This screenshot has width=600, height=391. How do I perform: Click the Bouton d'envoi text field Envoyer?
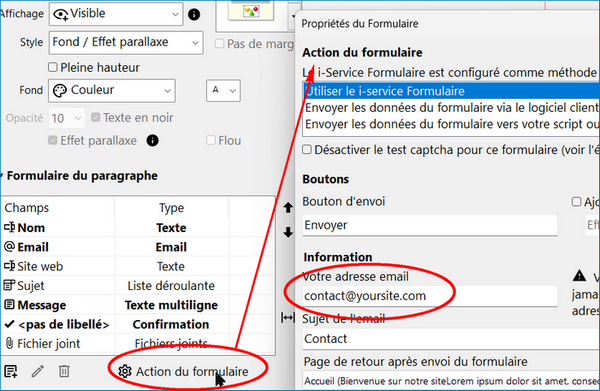click(x=430, y=225)
